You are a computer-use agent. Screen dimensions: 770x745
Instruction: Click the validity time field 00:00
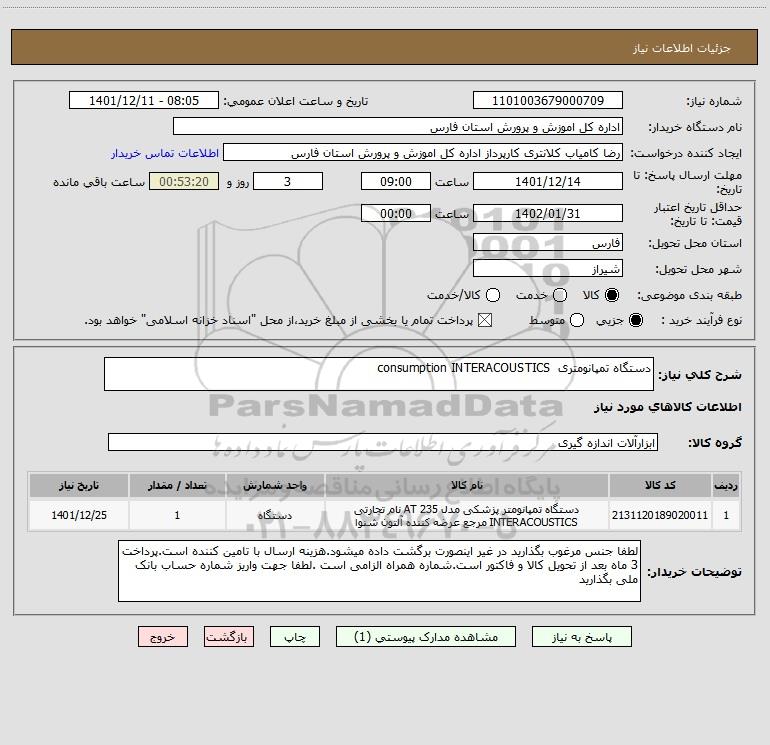[x=396, y=213]
